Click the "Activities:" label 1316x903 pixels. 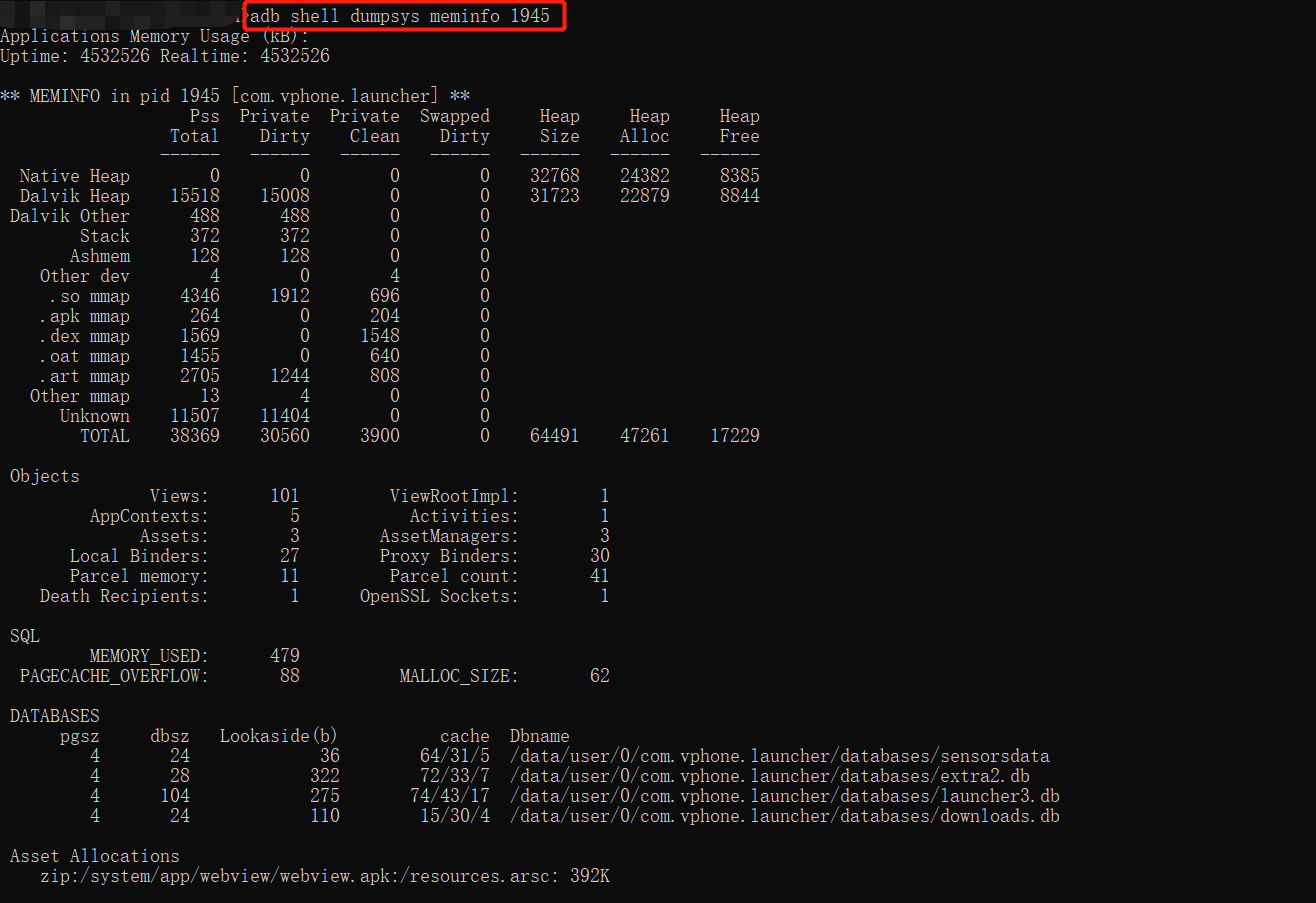tap(465, 516)
